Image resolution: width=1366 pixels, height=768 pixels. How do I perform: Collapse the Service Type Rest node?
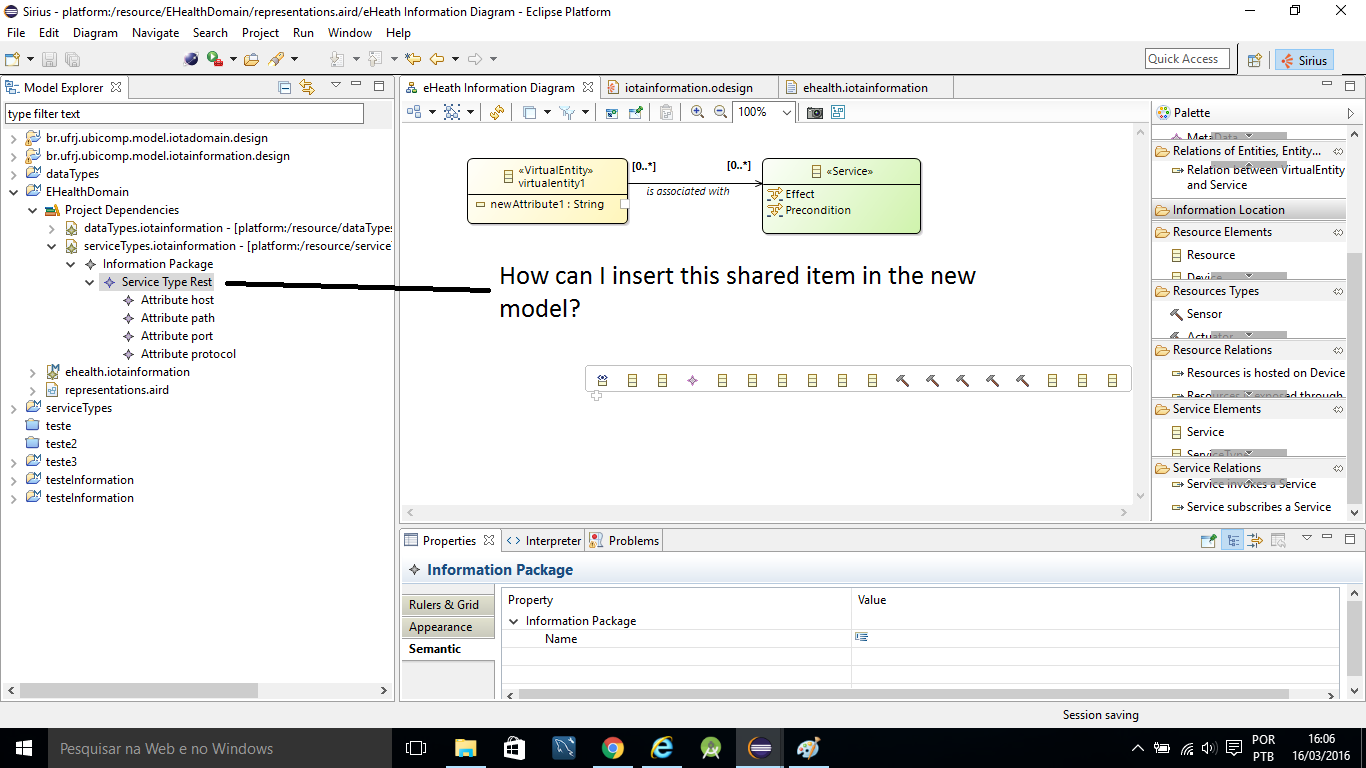click(90, 283)
